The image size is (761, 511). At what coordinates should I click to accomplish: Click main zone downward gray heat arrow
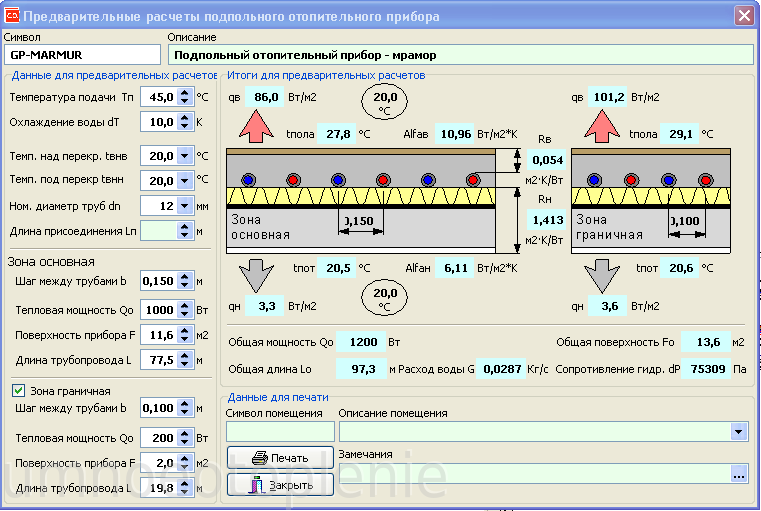point(256,275)
